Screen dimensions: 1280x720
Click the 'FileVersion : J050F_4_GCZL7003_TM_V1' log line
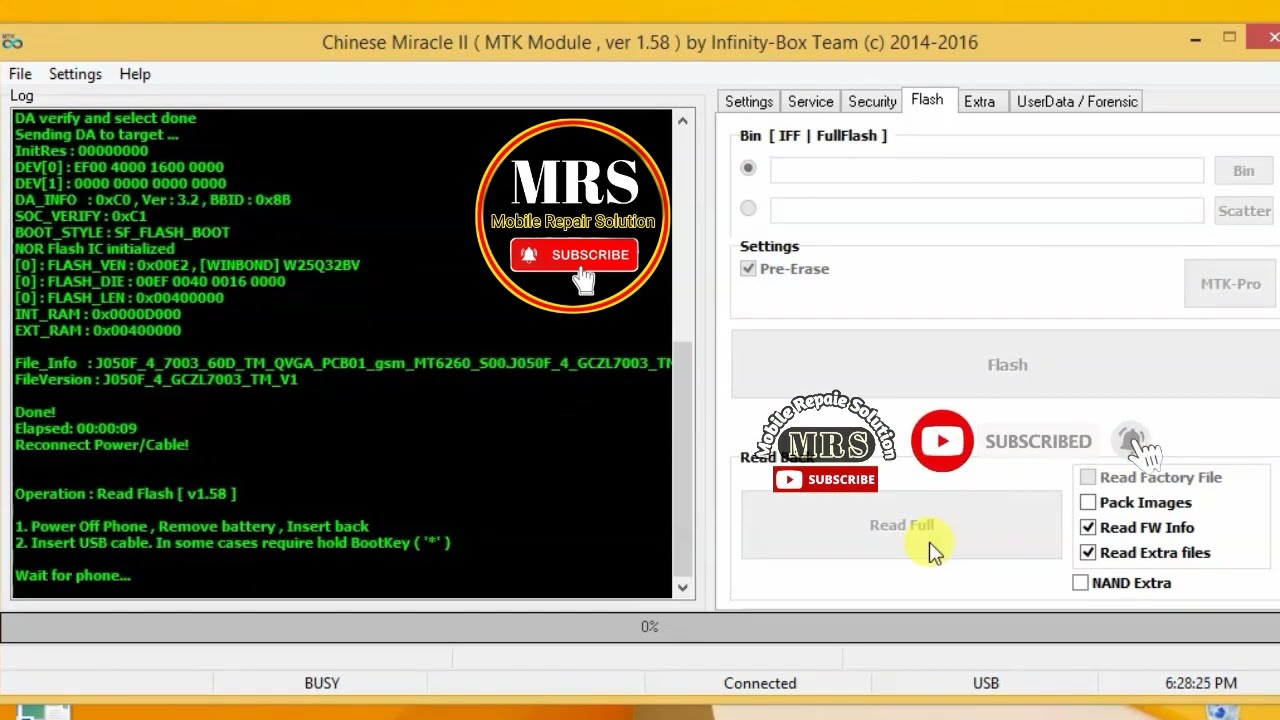point(156,380)
